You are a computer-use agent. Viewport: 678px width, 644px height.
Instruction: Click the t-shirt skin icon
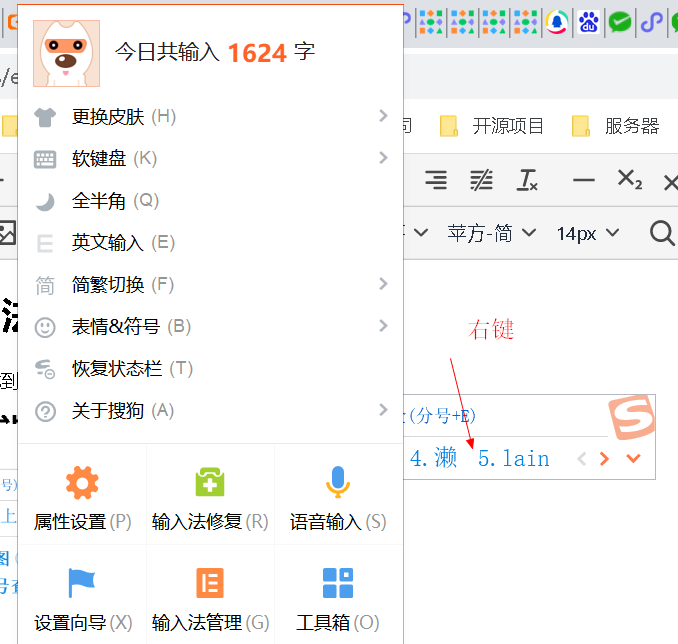(x=45, y=117)
